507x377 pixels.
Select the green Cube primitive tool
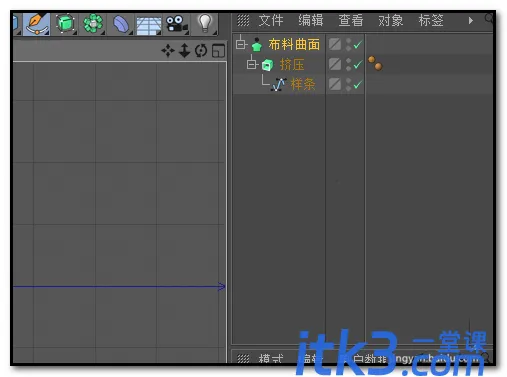(x=65, y=24)
